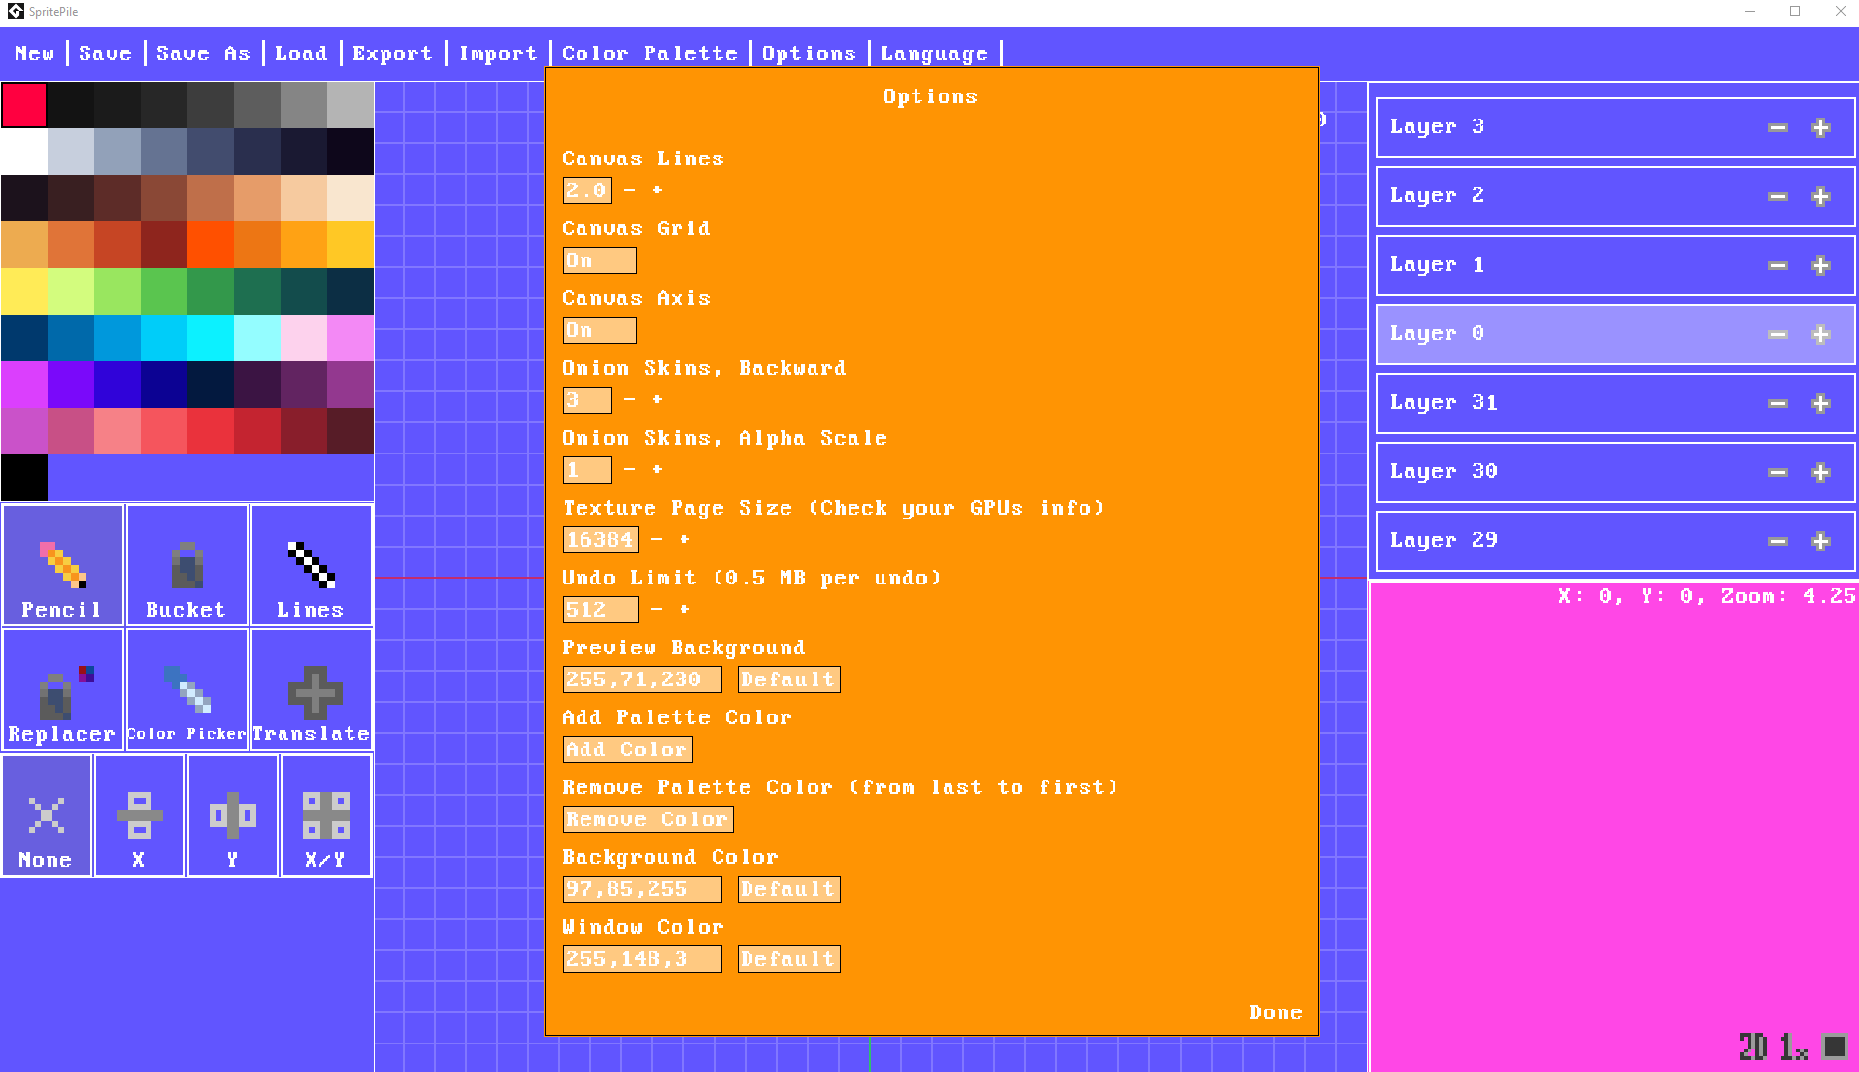Select the Bucket fill tool
1859x1072 pixels.
point(186,565)
